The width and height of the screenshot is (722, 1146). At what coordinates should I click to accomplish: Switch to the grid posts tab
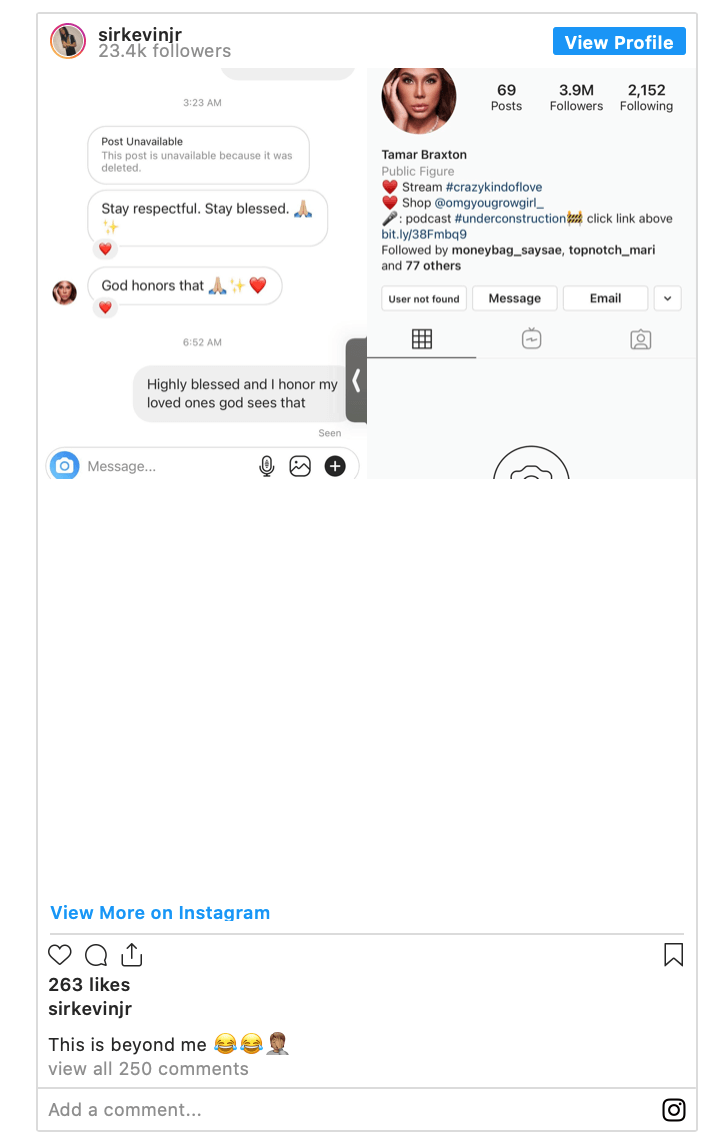tap(422, 339)
